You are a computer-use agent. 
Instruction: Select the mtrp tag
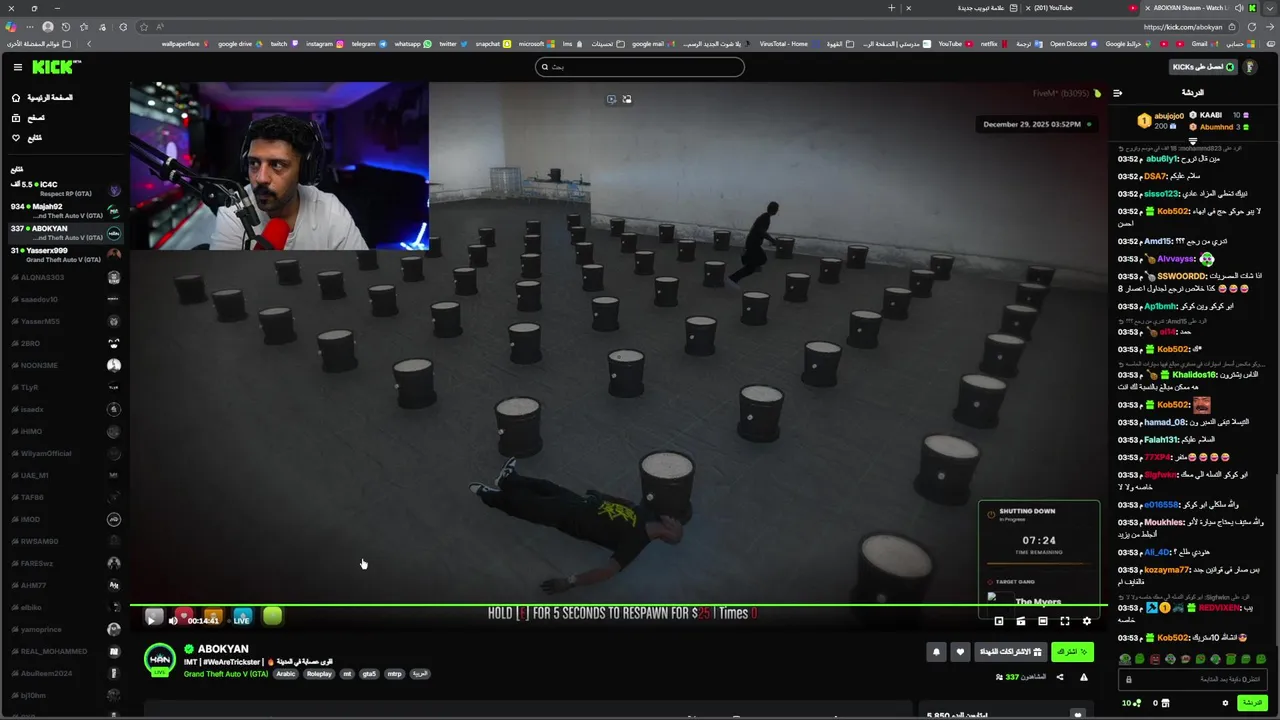tap(394, 674)
